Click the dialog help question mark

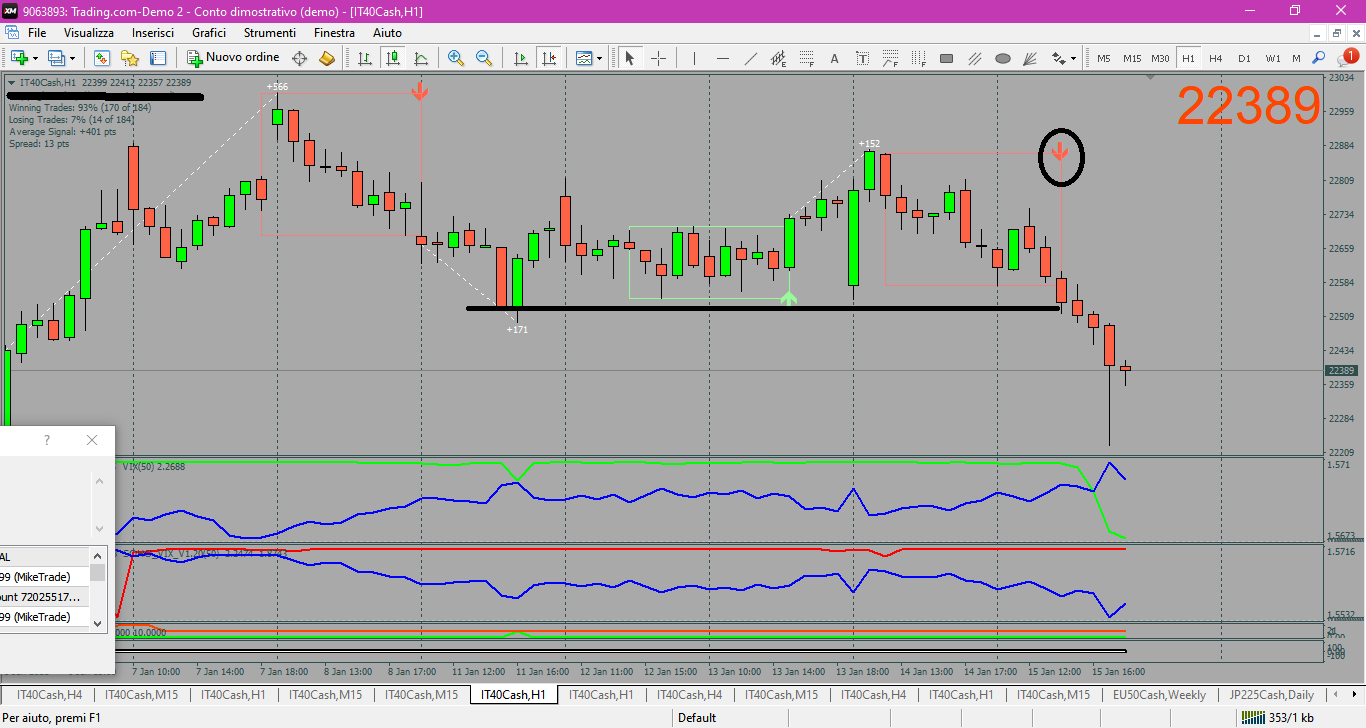(46, 440)
